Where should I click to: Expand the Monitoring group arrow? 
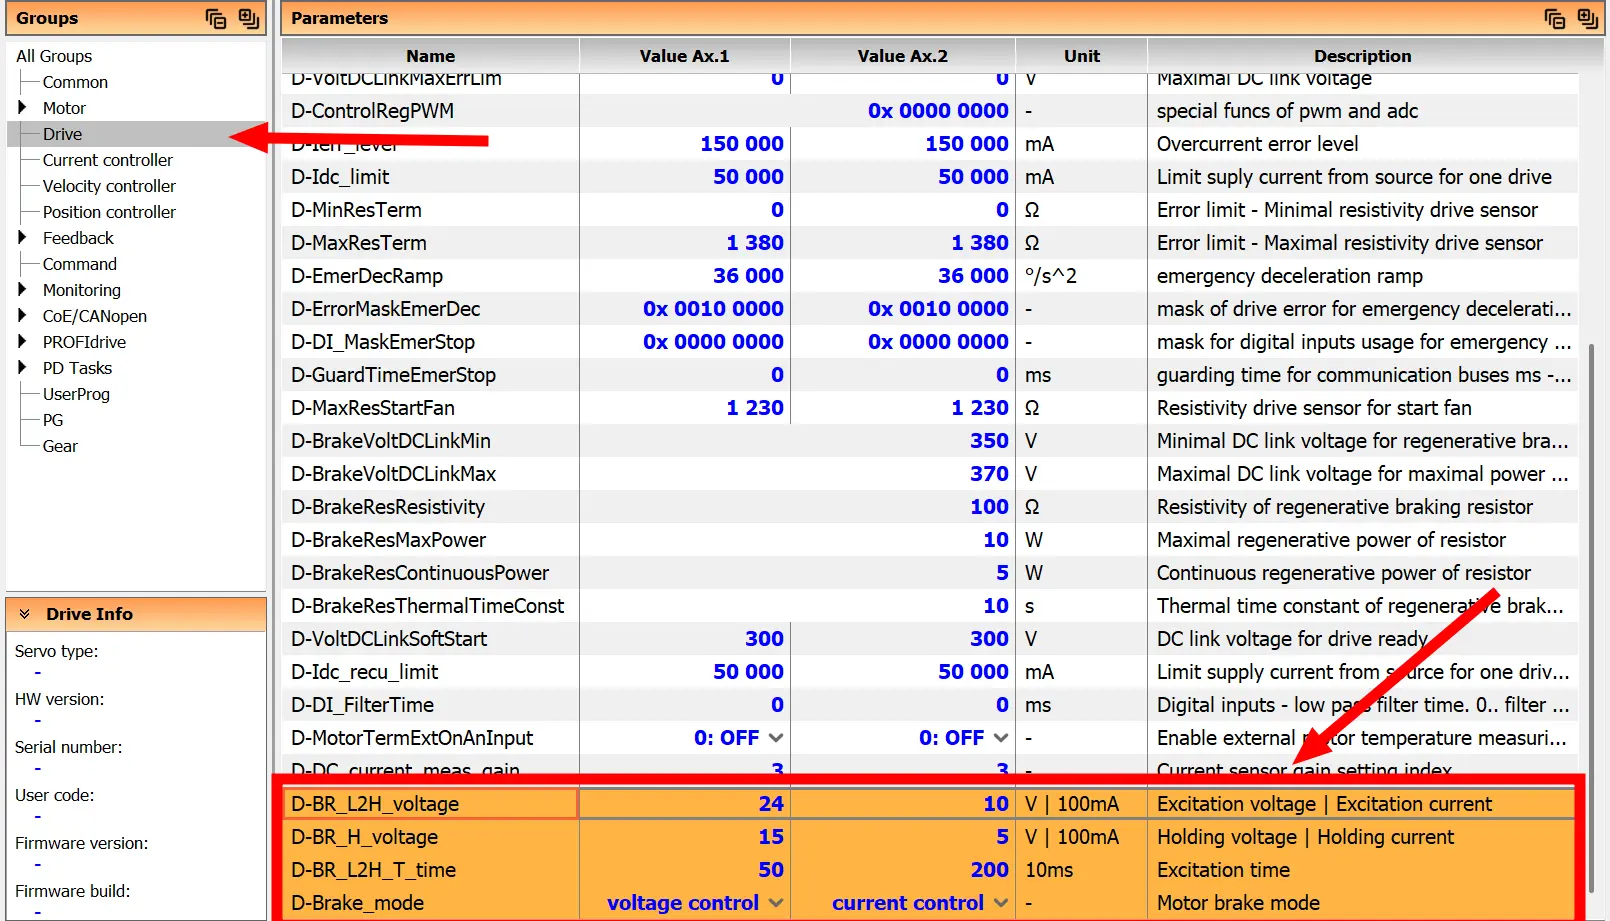click(22, 290)
